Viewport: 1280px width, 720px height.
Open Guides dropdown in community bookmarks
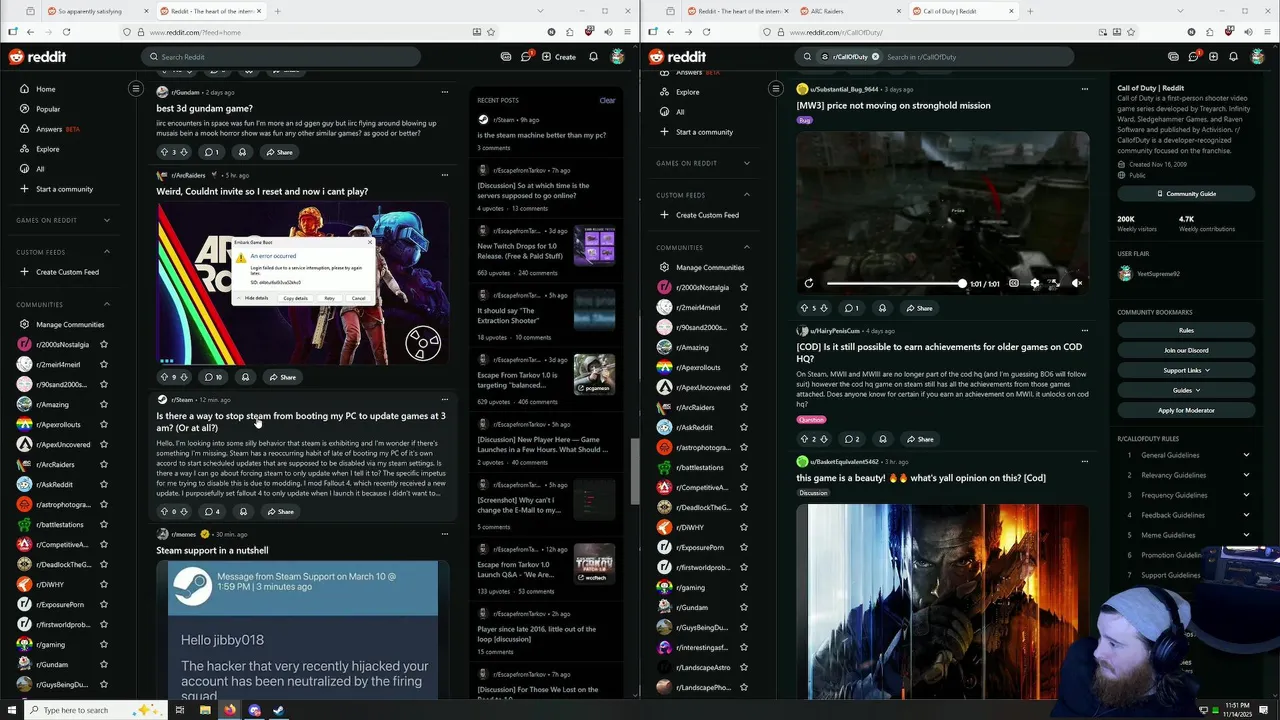[x=1186, y=390]
